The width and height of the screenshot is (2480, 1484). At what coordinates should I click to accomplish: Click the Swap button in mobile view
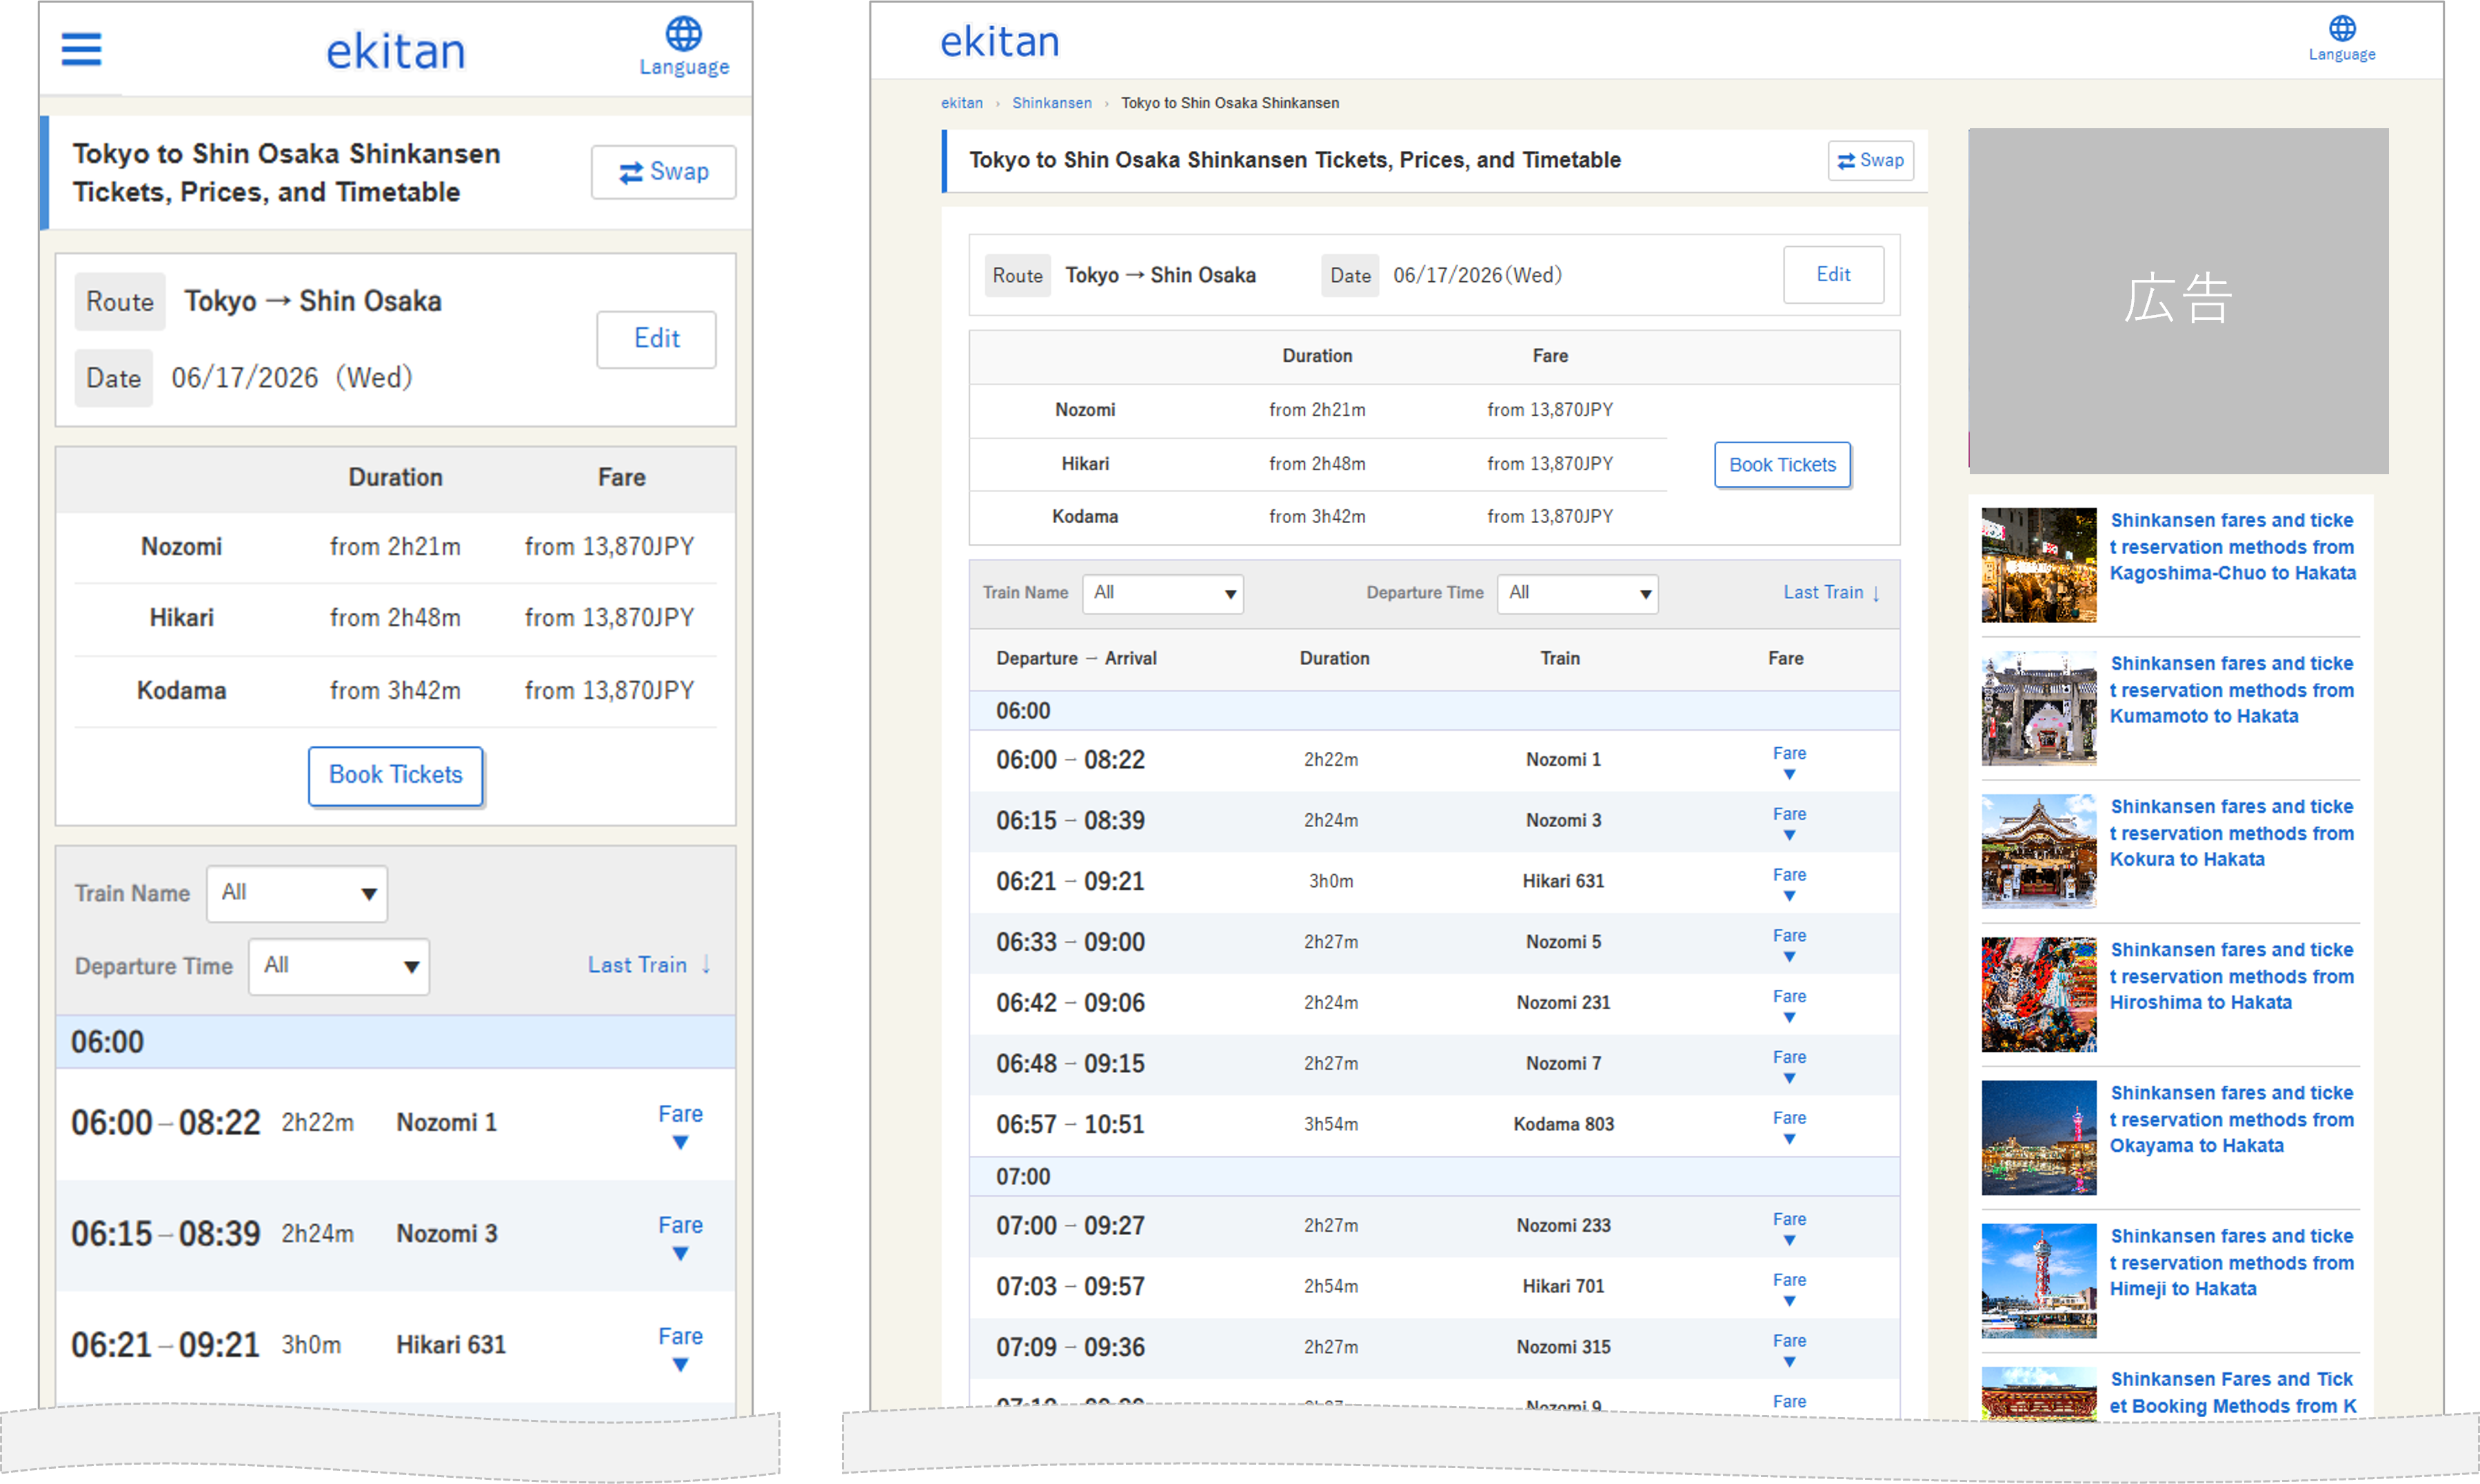coord(664,172)
